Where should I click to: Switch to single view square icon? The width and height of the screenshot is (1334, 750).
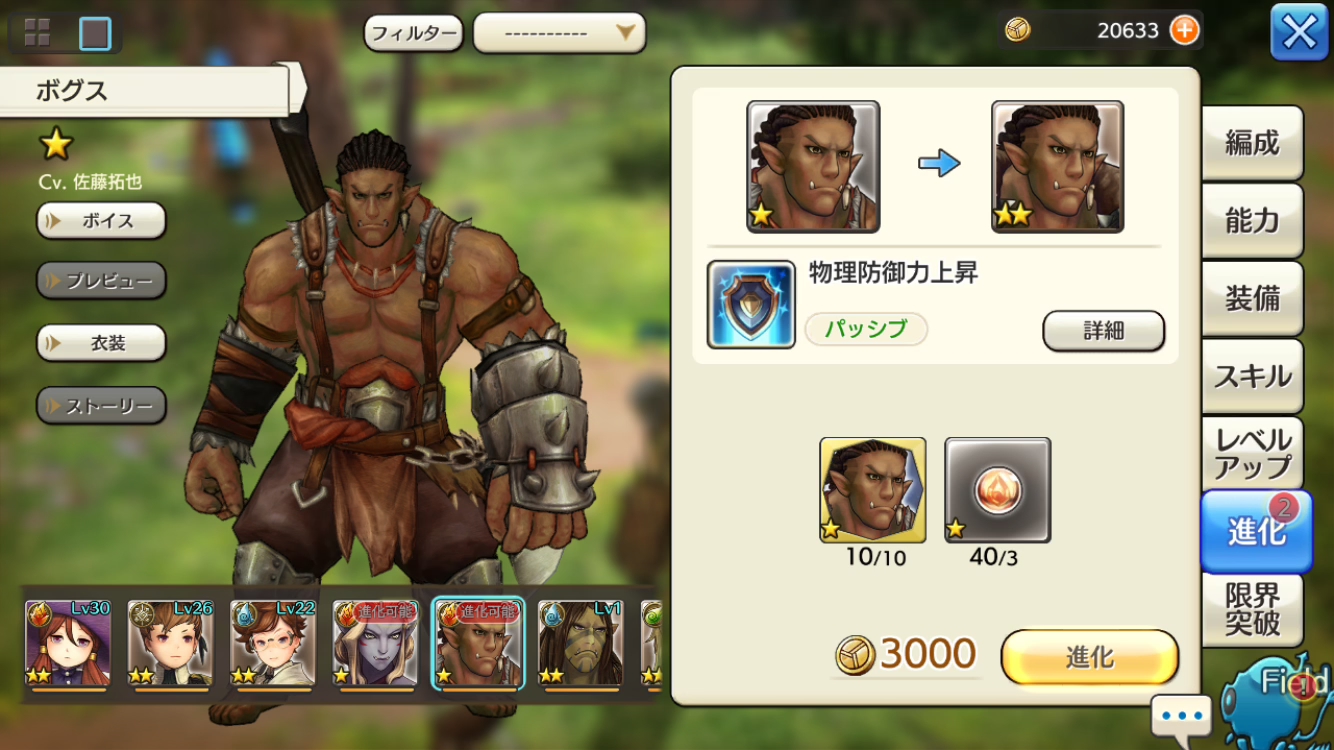coord(95,33)
